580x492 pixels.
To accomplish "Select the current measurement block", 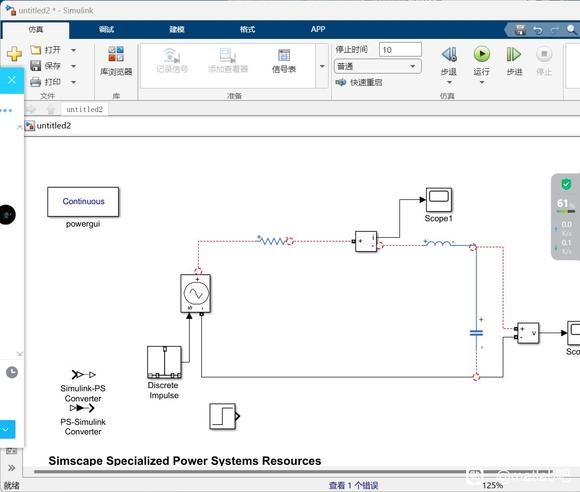I will coord(366,242).
